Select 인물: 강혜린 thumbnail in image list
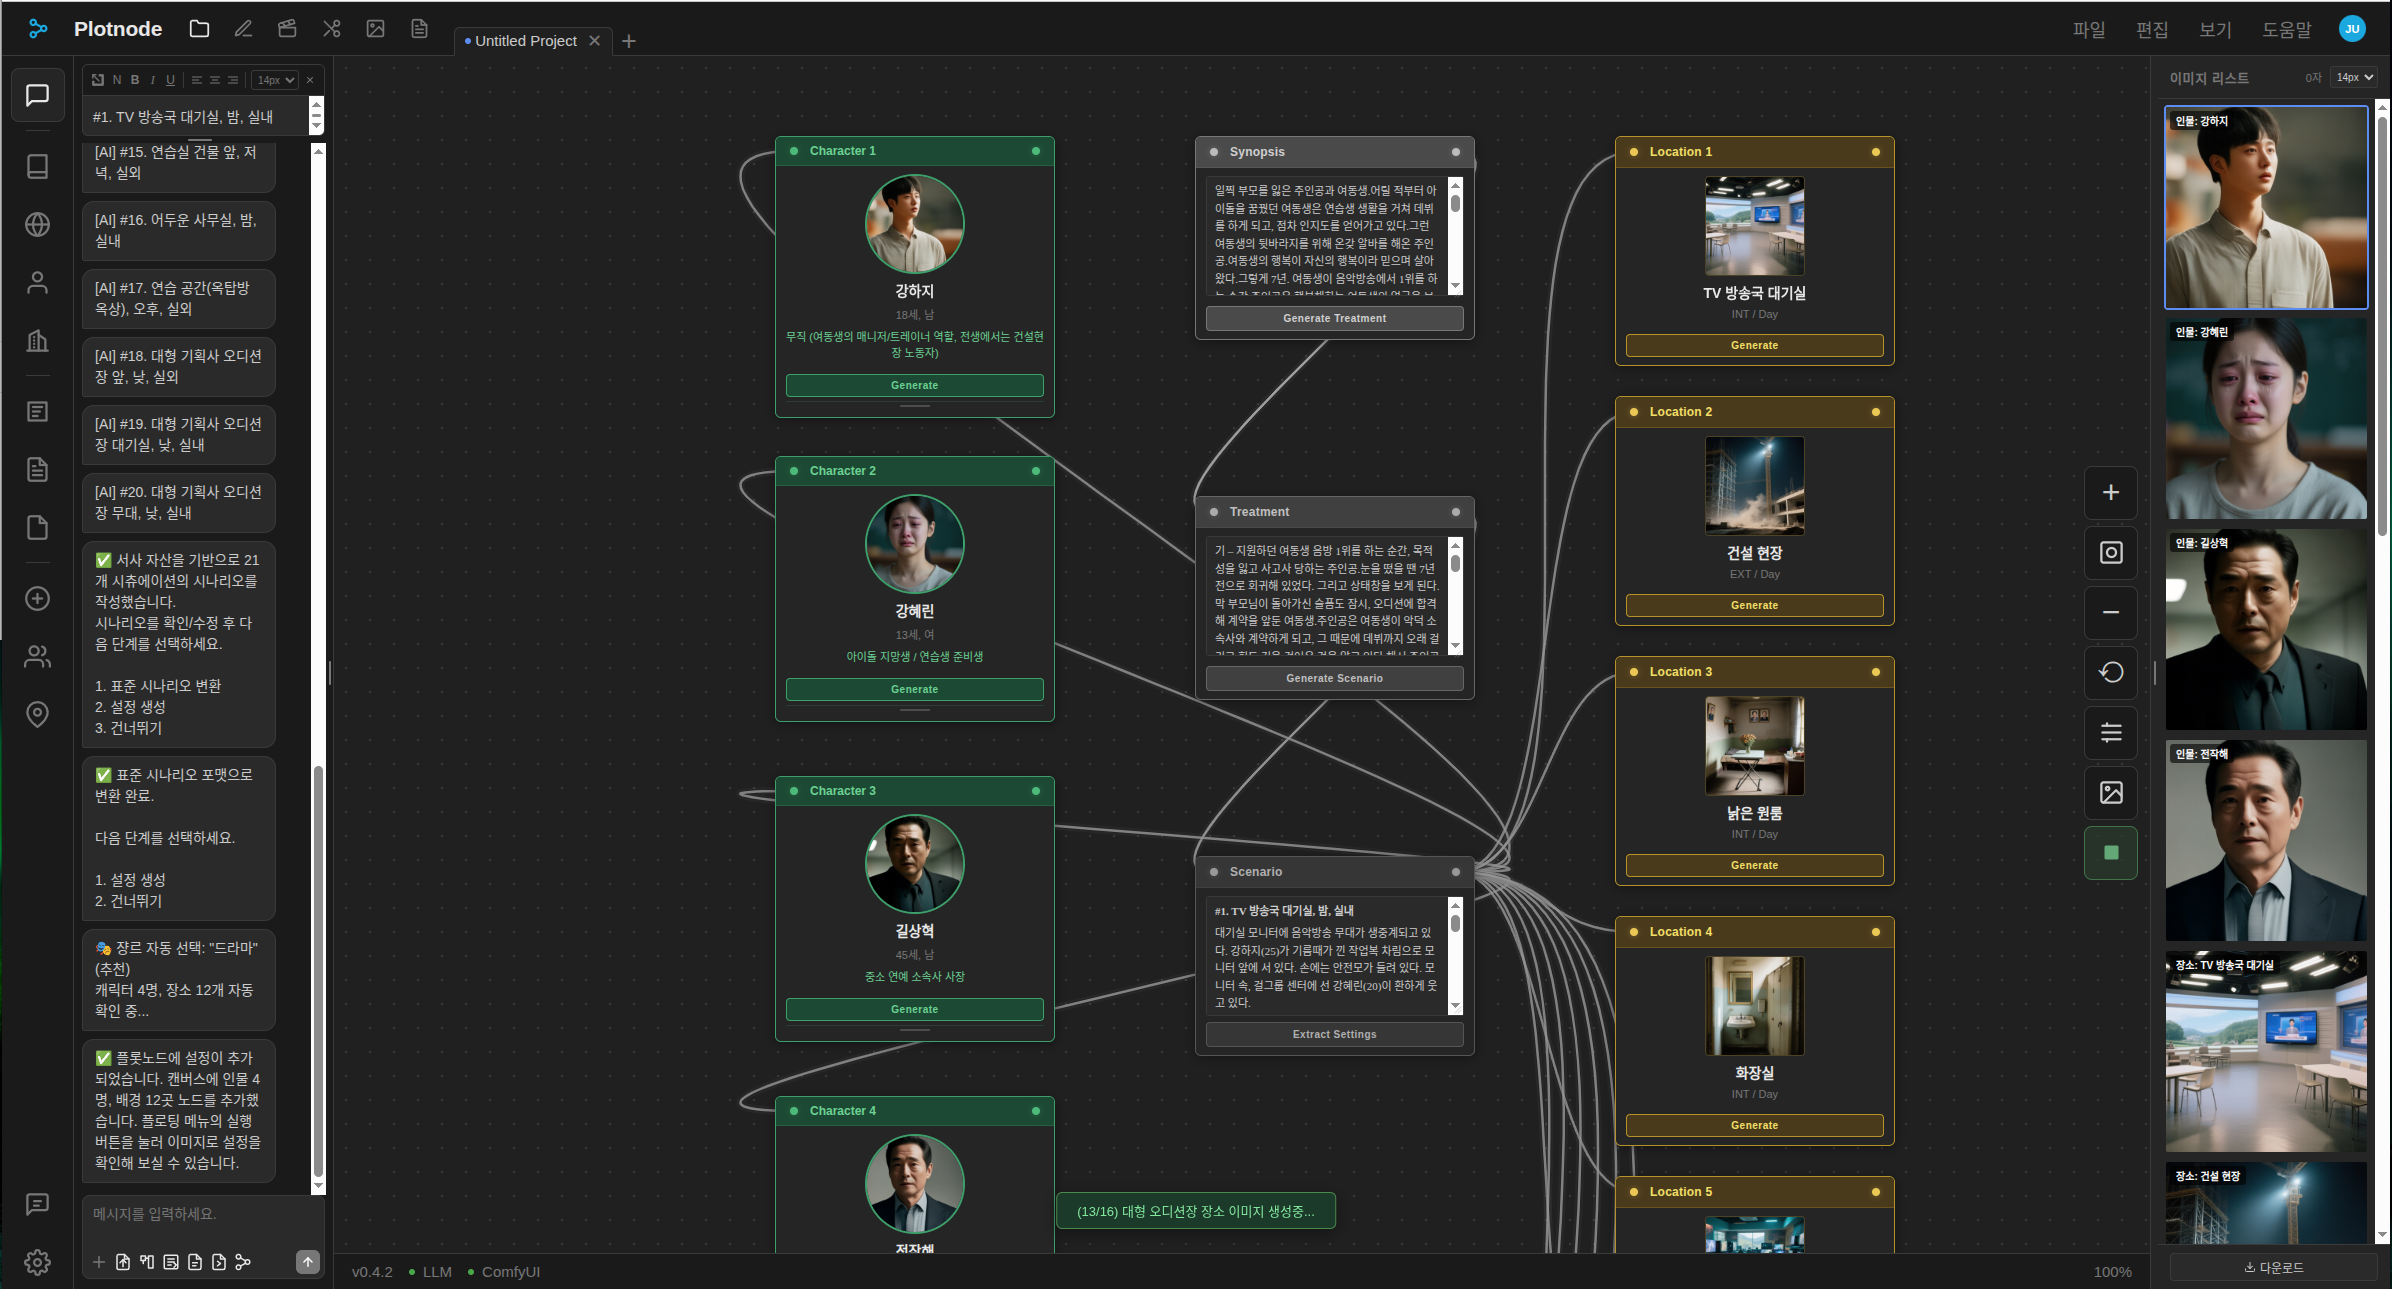Viewport: 2392px width, 1289px height. [x=2266, y=419]
